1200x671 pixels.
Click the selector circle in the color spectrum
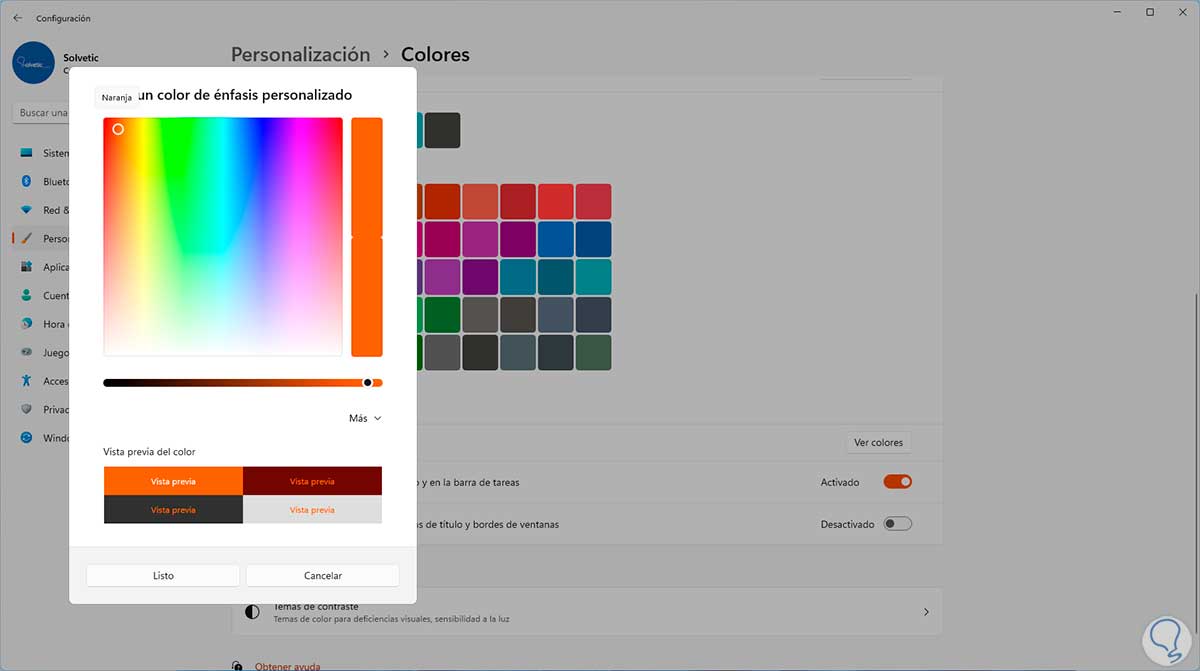(x=118, y=129)
